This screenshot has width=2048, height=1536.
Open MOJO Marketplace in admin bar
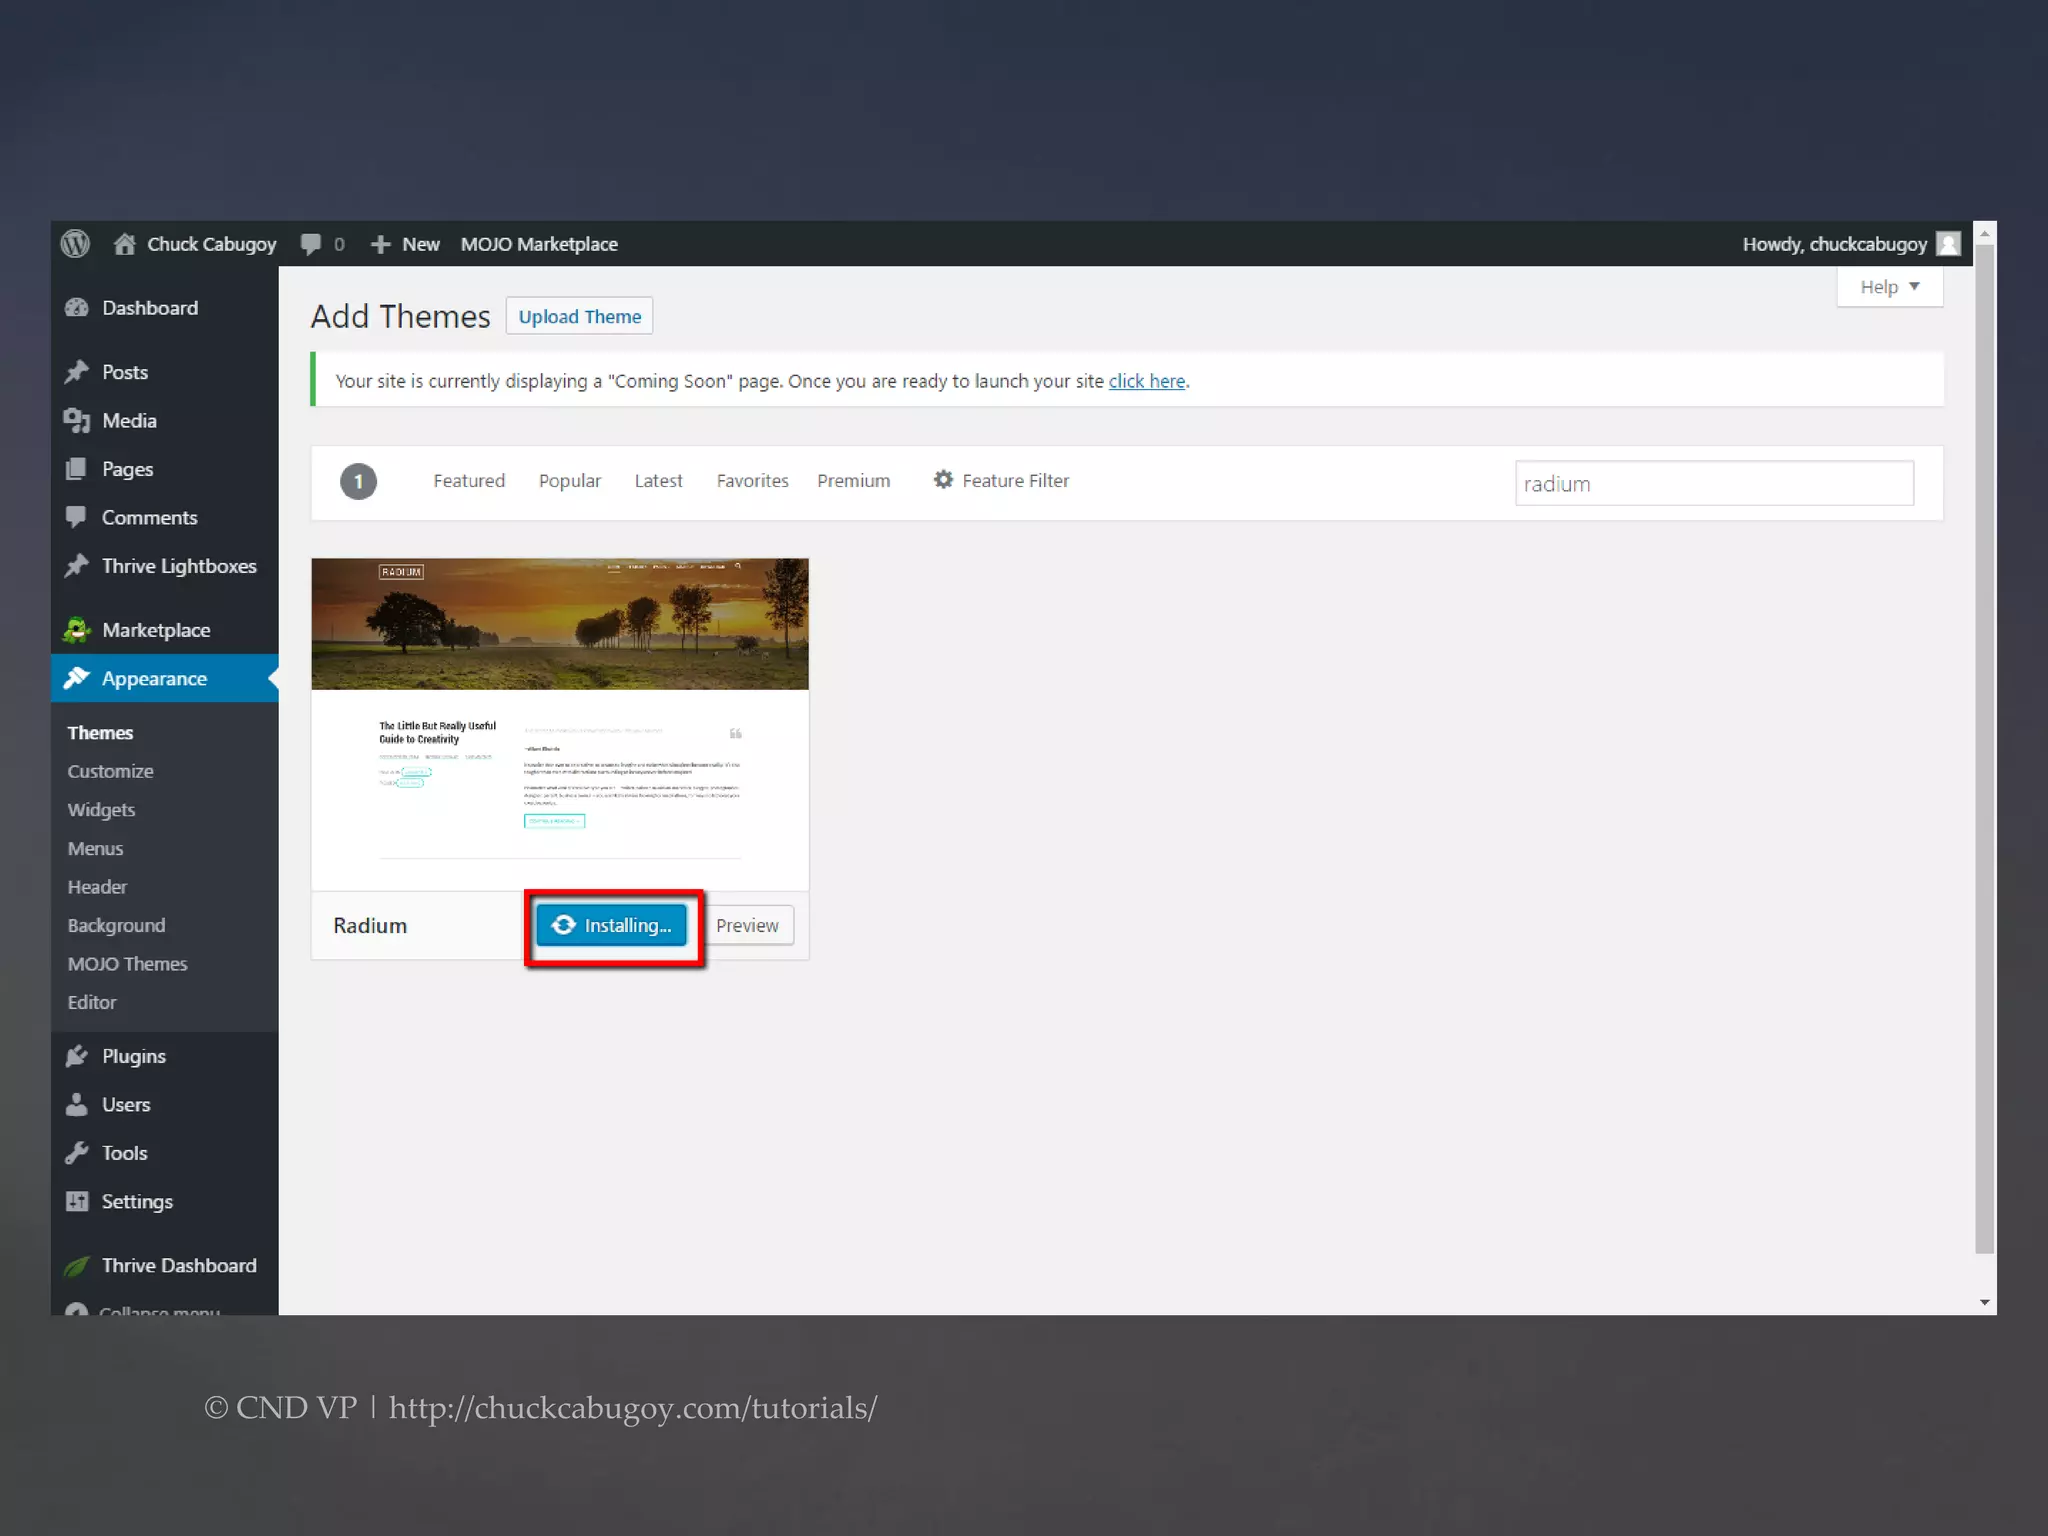[x=539, y=244]
